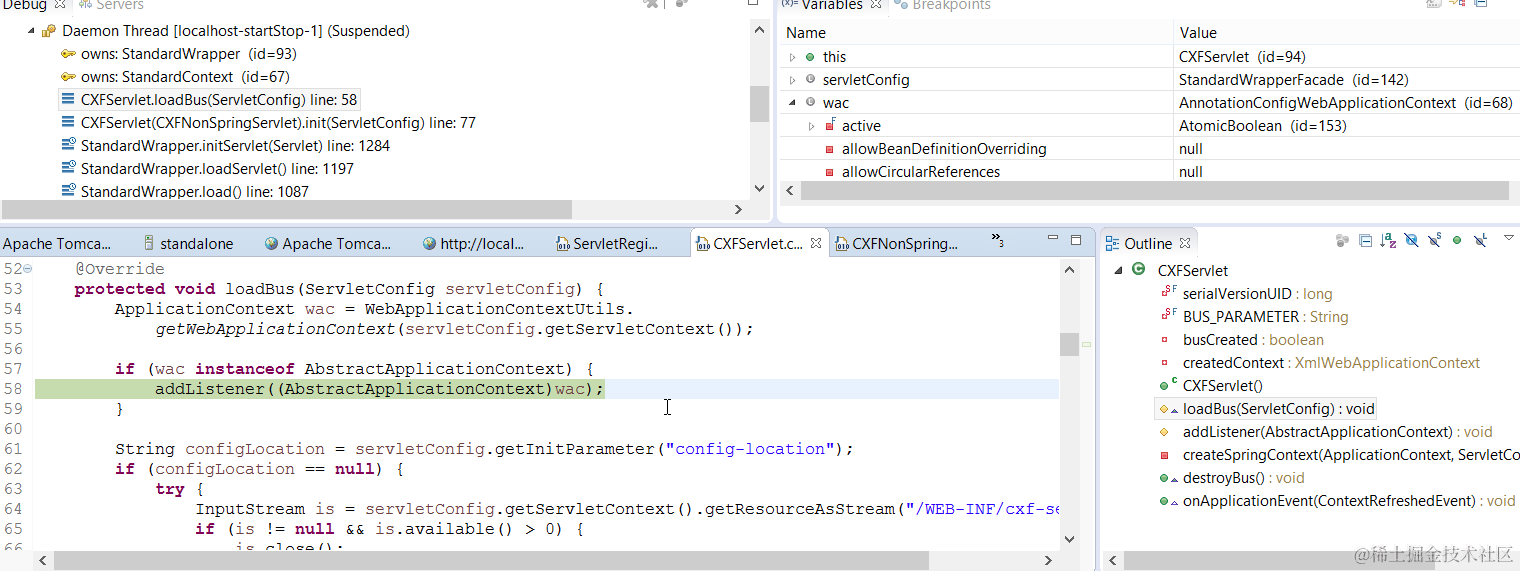The height and width of the screenshot is (571, 1520).
Task: Toggle alphabetical Sort in Outline toolbar
Action: (x=1388, y=241)
